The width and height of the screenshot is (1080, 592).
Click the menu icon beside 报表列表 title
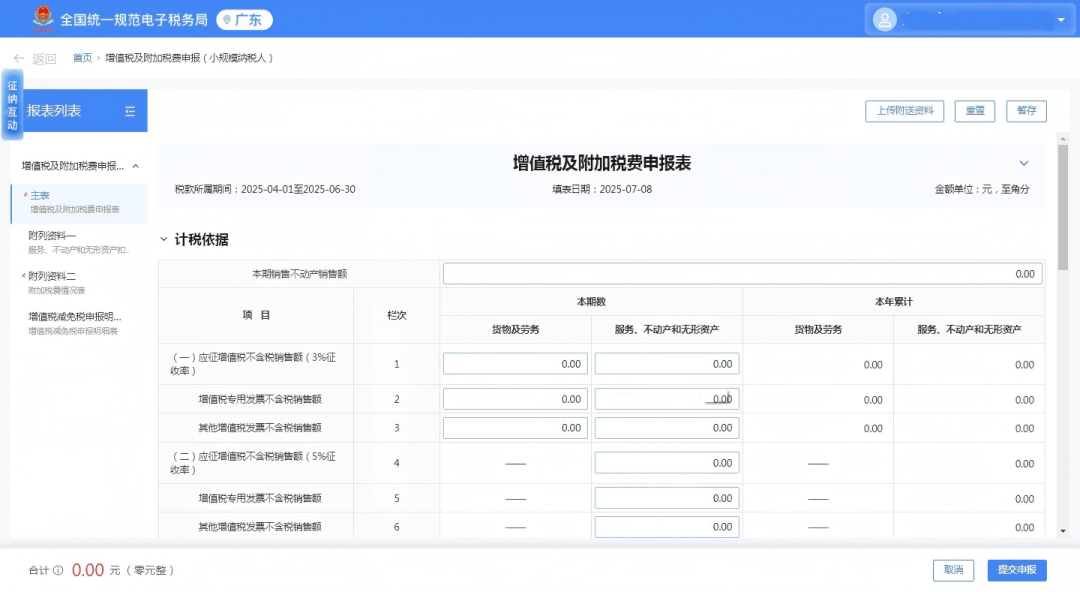pos(129,111)
